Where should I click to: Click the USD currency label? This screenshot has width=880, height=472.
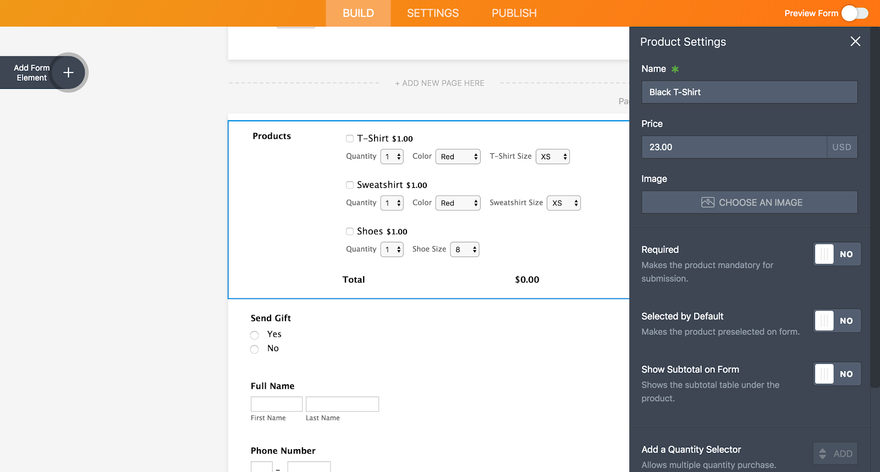click(842, 147)
